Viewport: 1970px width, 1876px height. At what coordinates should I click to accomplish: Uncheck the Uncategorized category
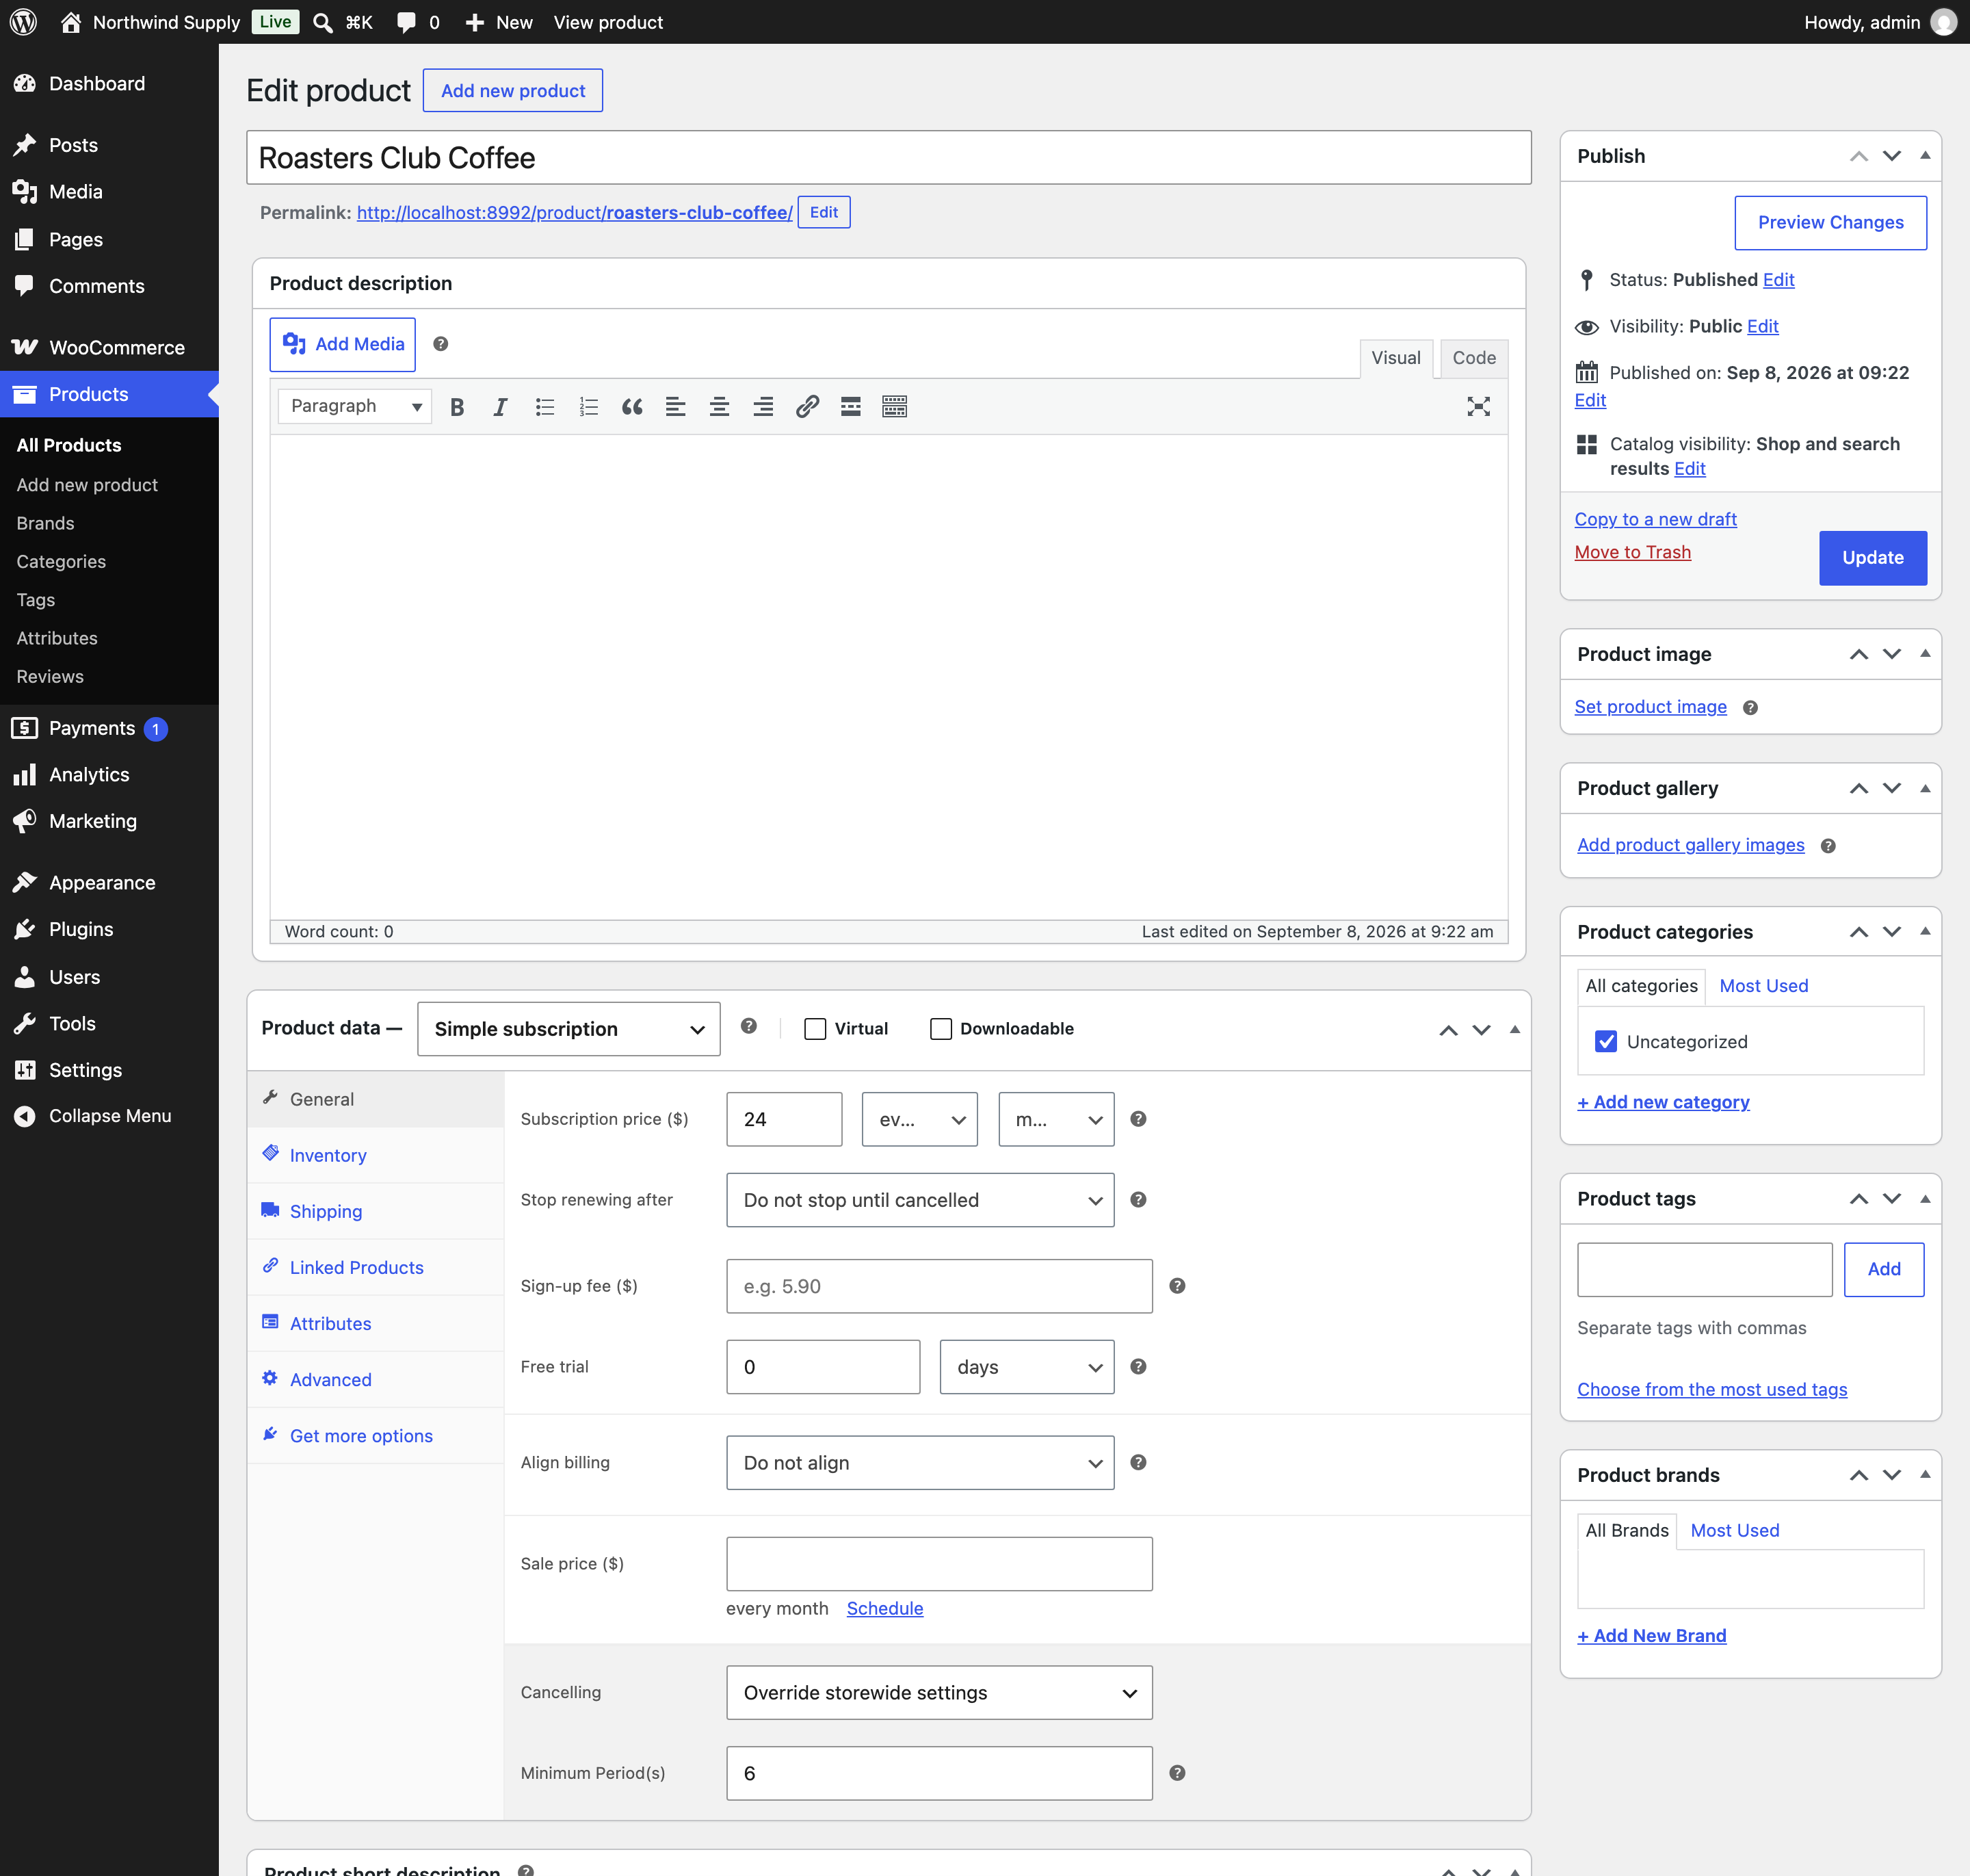tap(1606, 1041)
